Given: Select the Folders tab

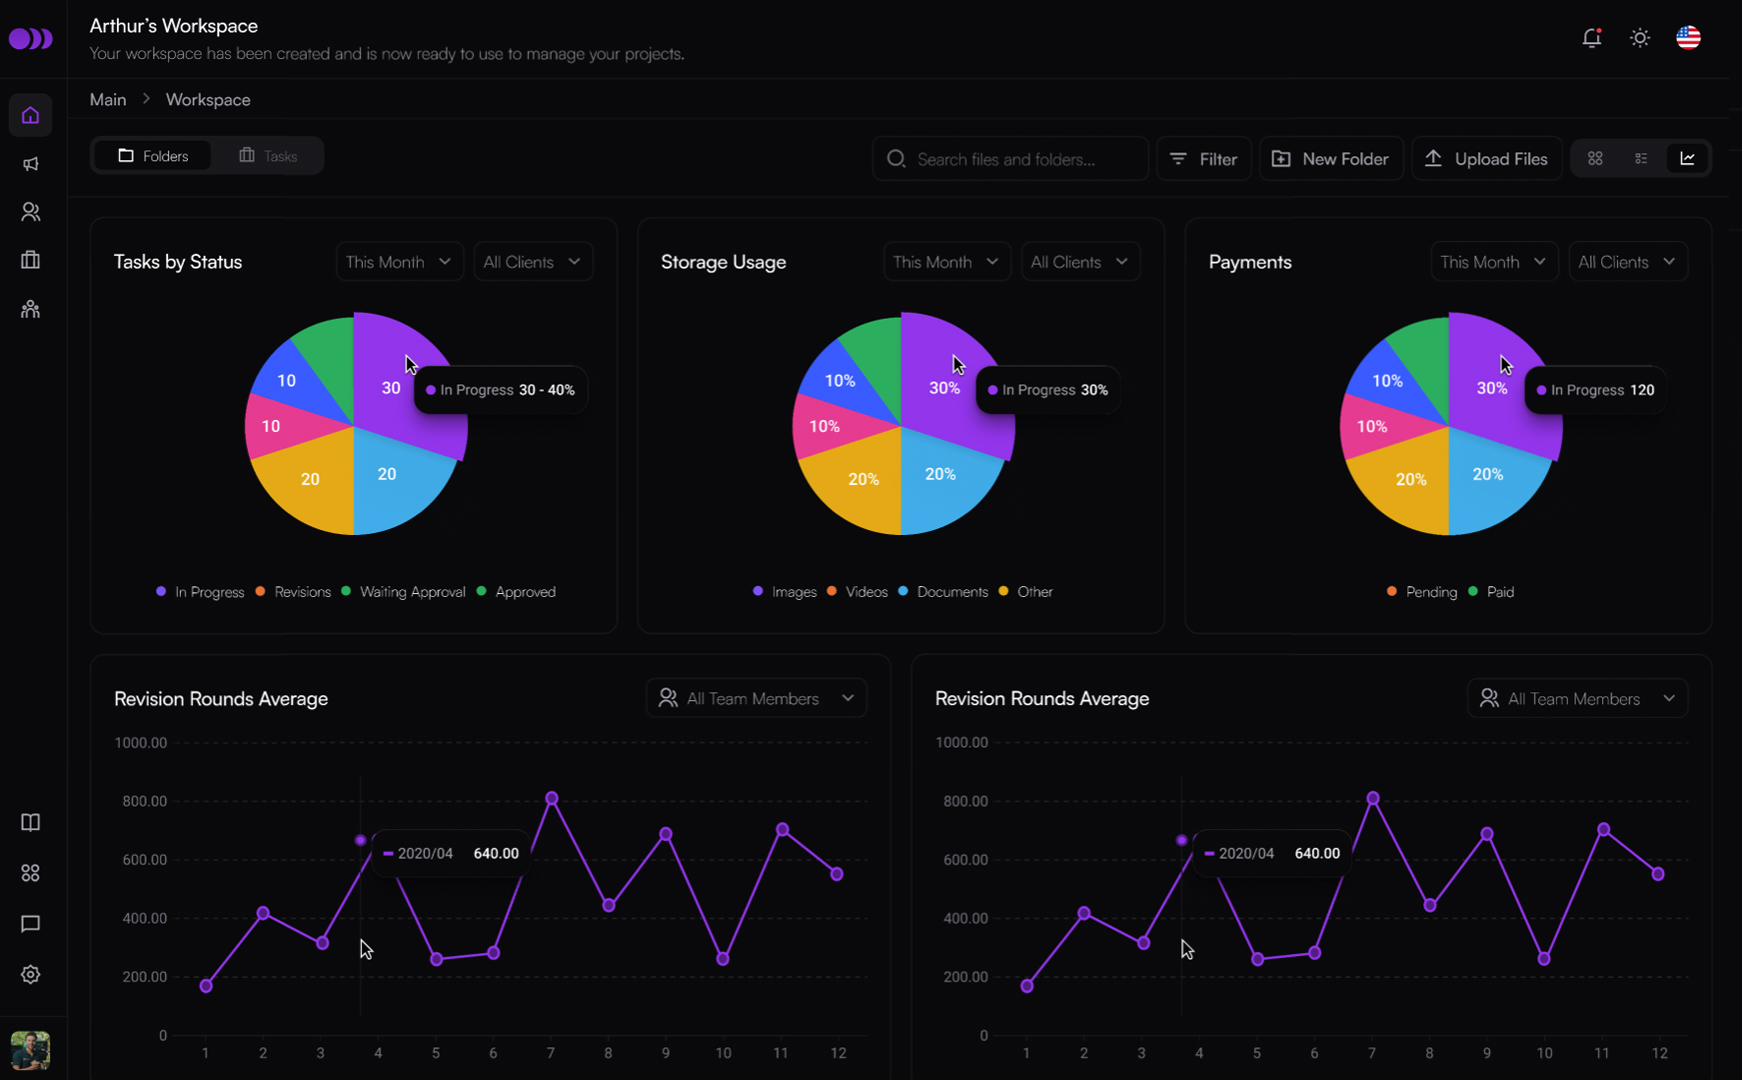Looking at the screenshot, I should 152,155.
